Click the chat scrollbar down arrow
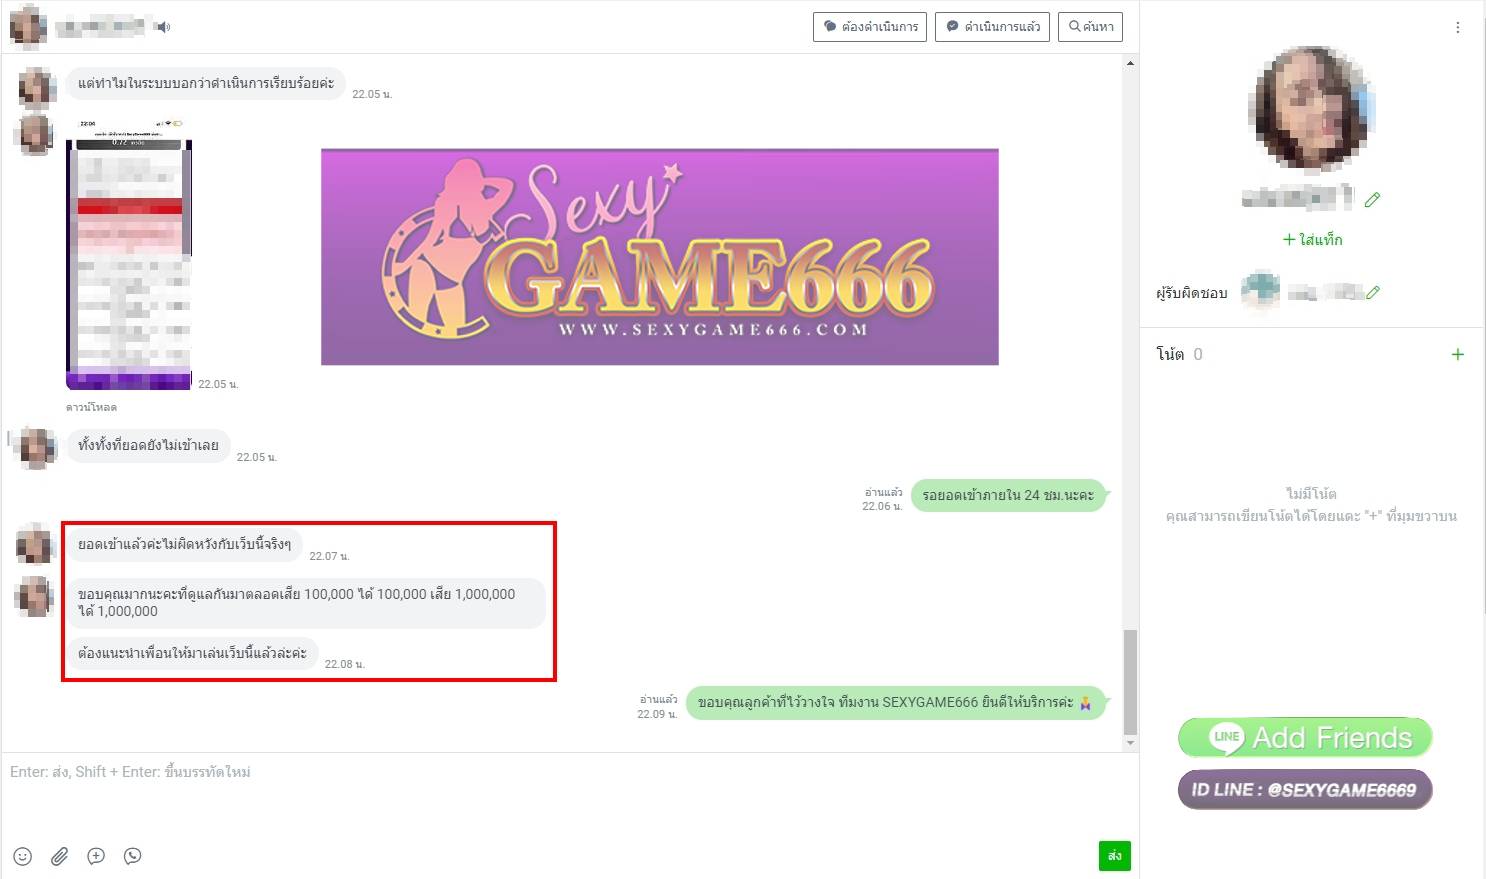 (1130, 743)
